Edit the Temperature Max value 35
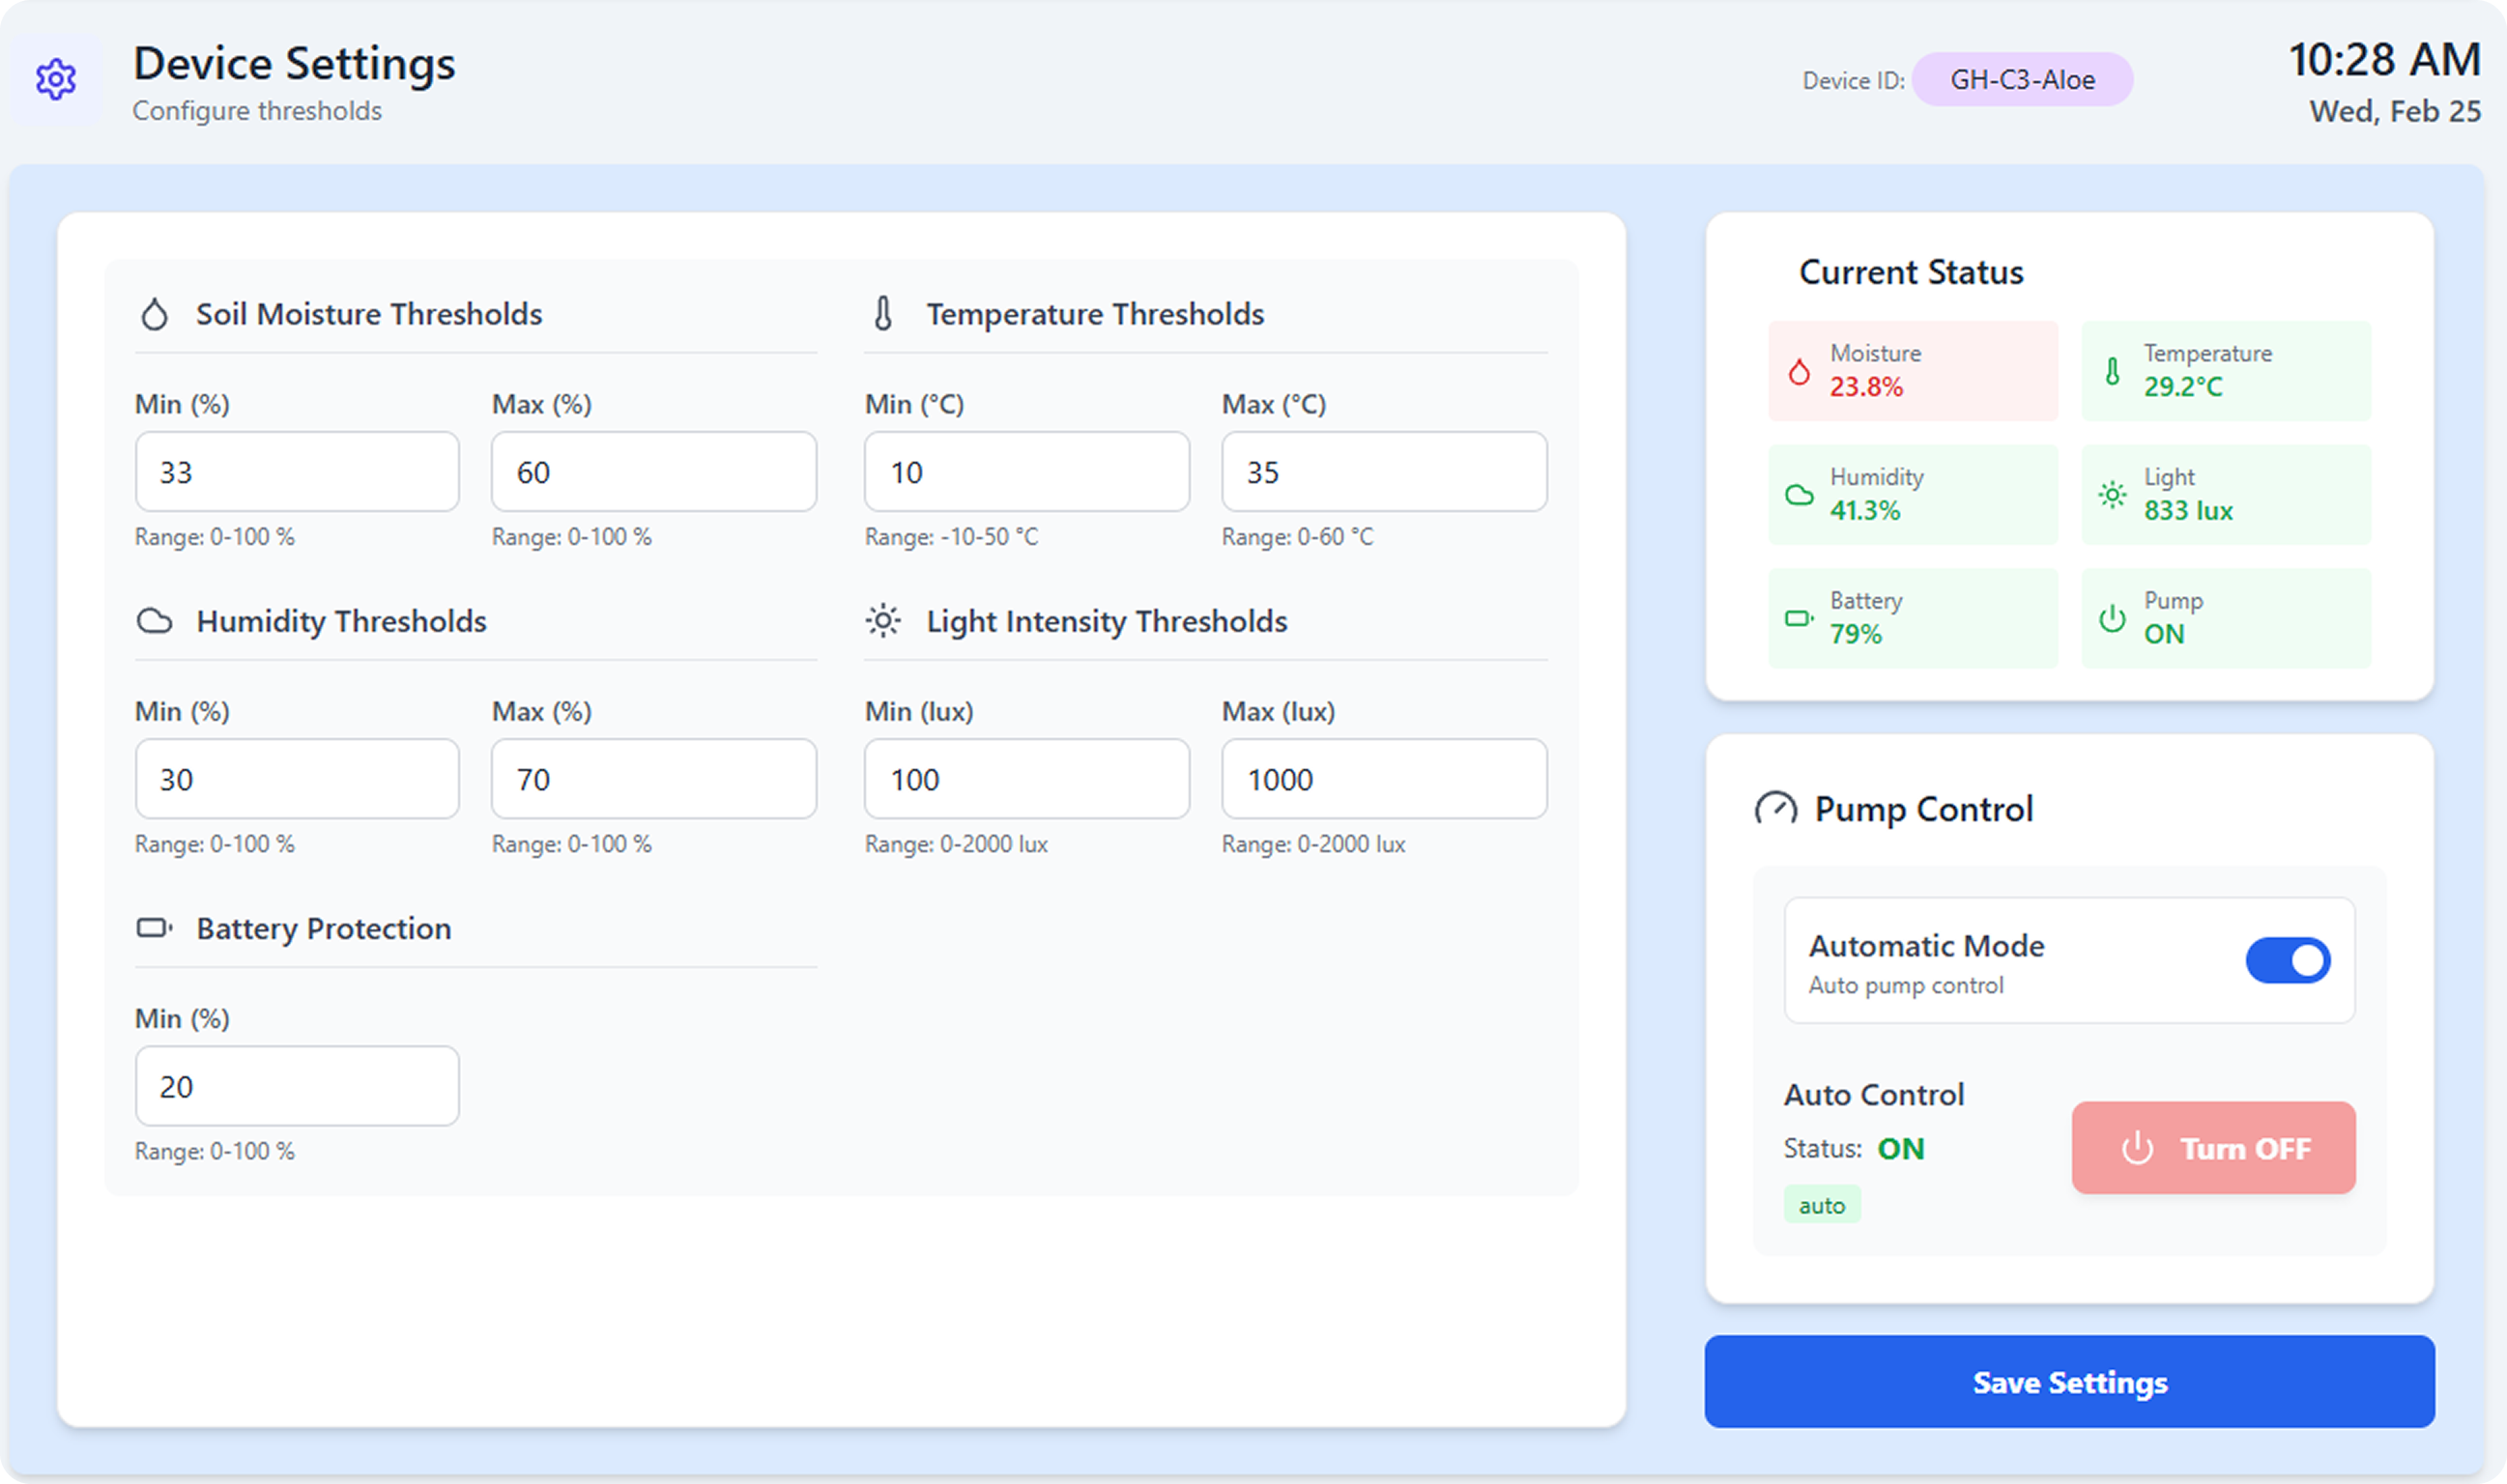 tap(1384, 472)
